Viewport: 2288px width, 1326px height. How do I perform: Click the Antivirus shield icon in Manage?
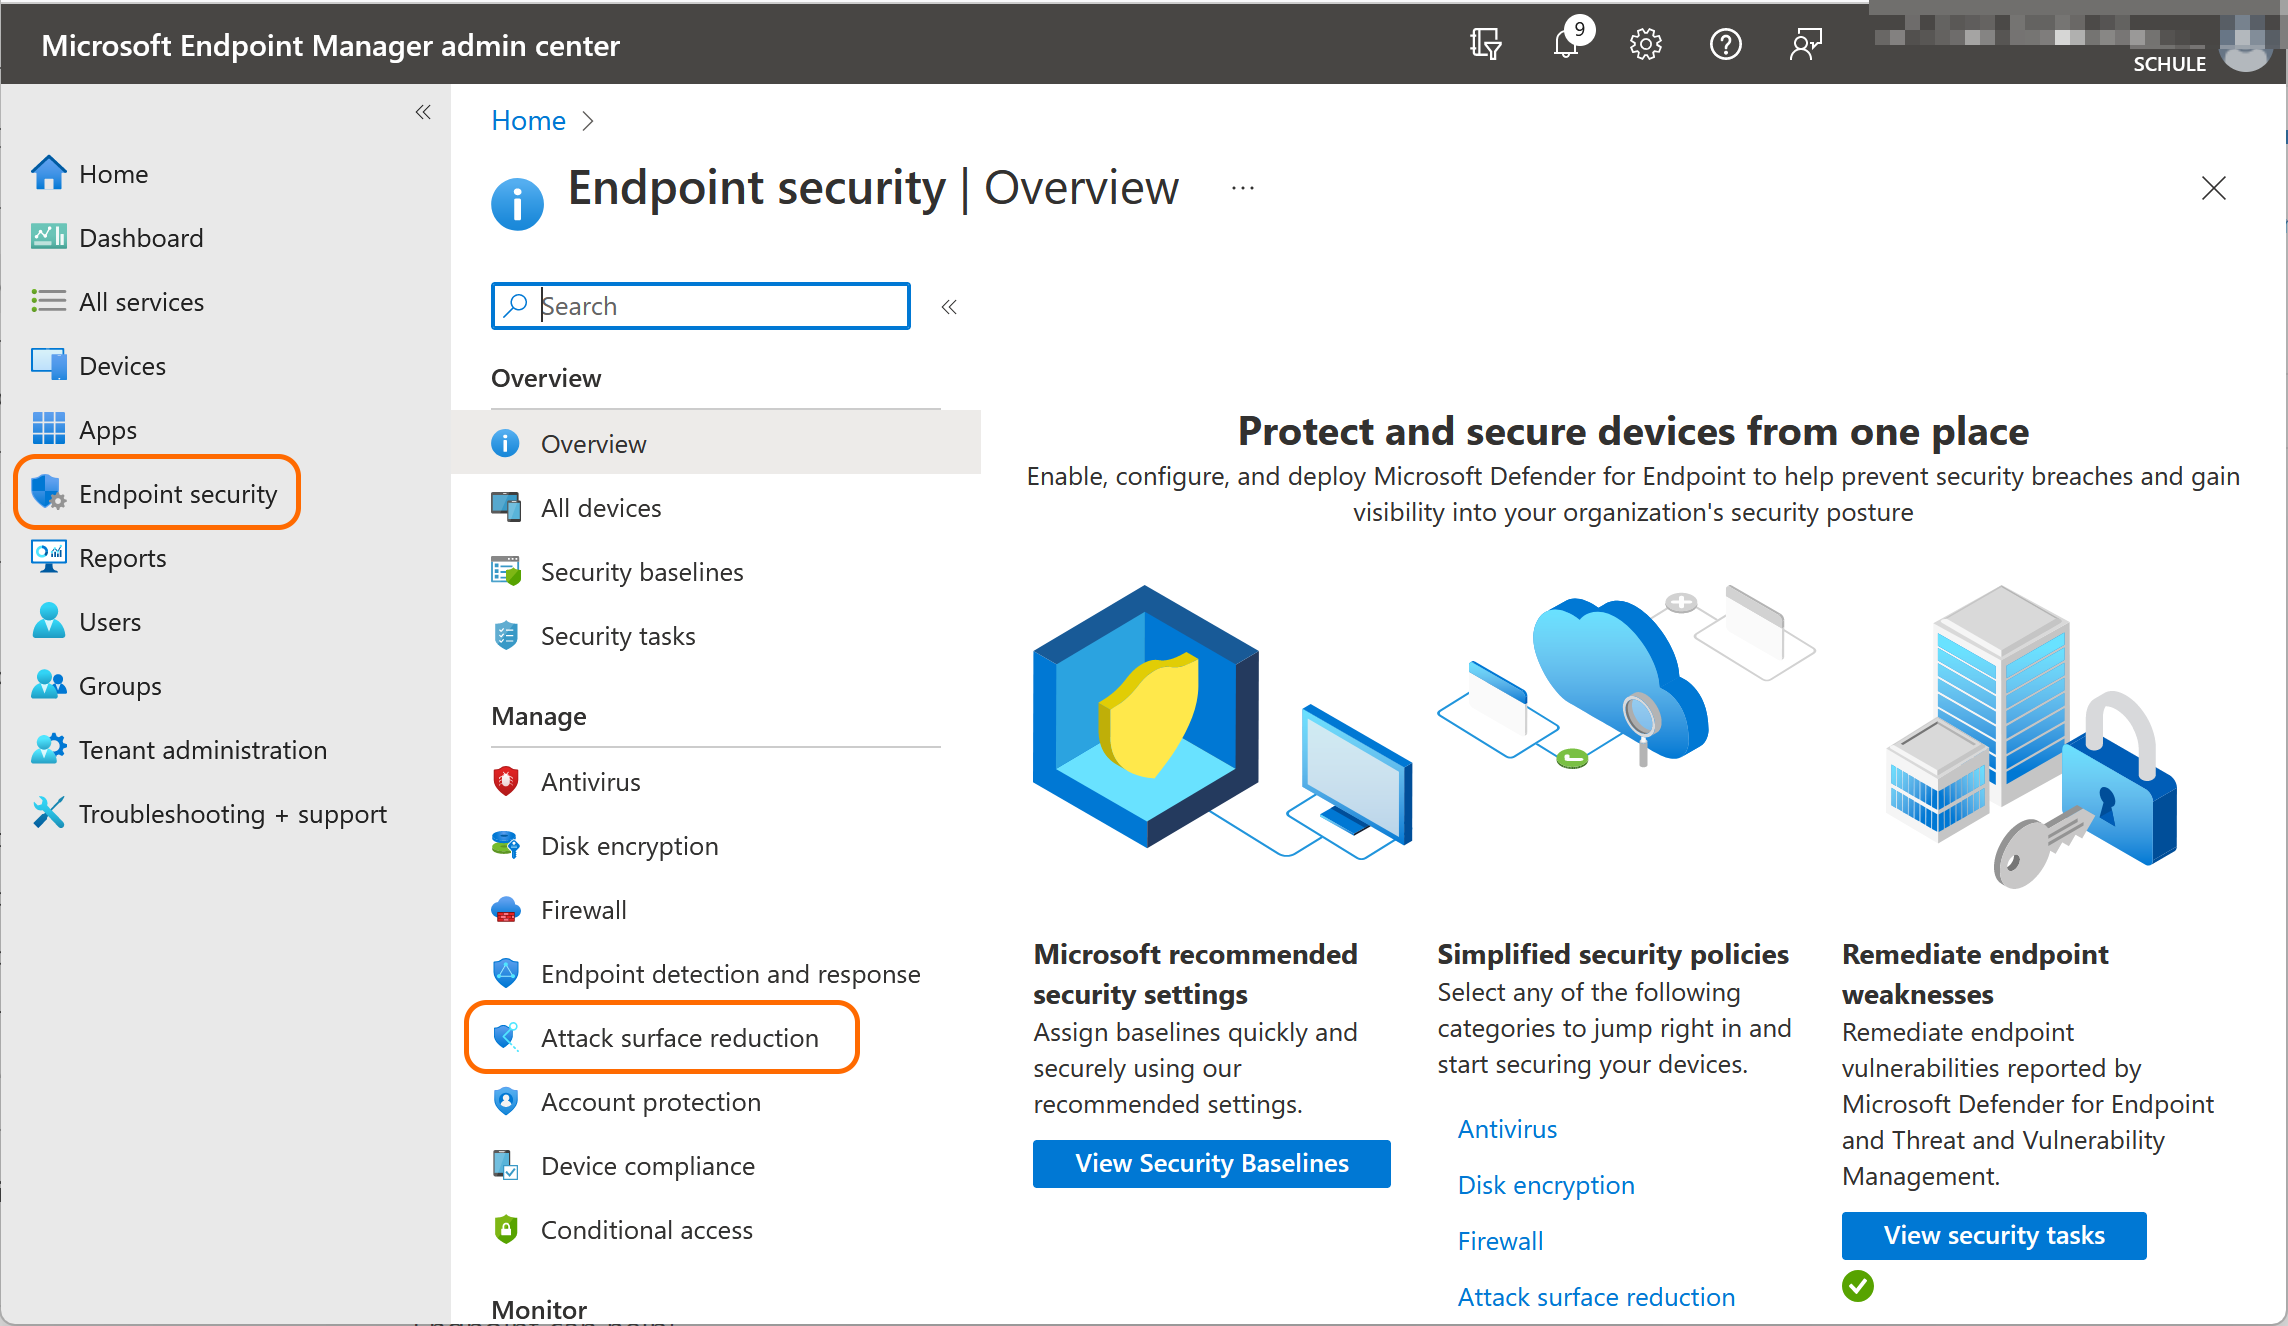[506, 781]
